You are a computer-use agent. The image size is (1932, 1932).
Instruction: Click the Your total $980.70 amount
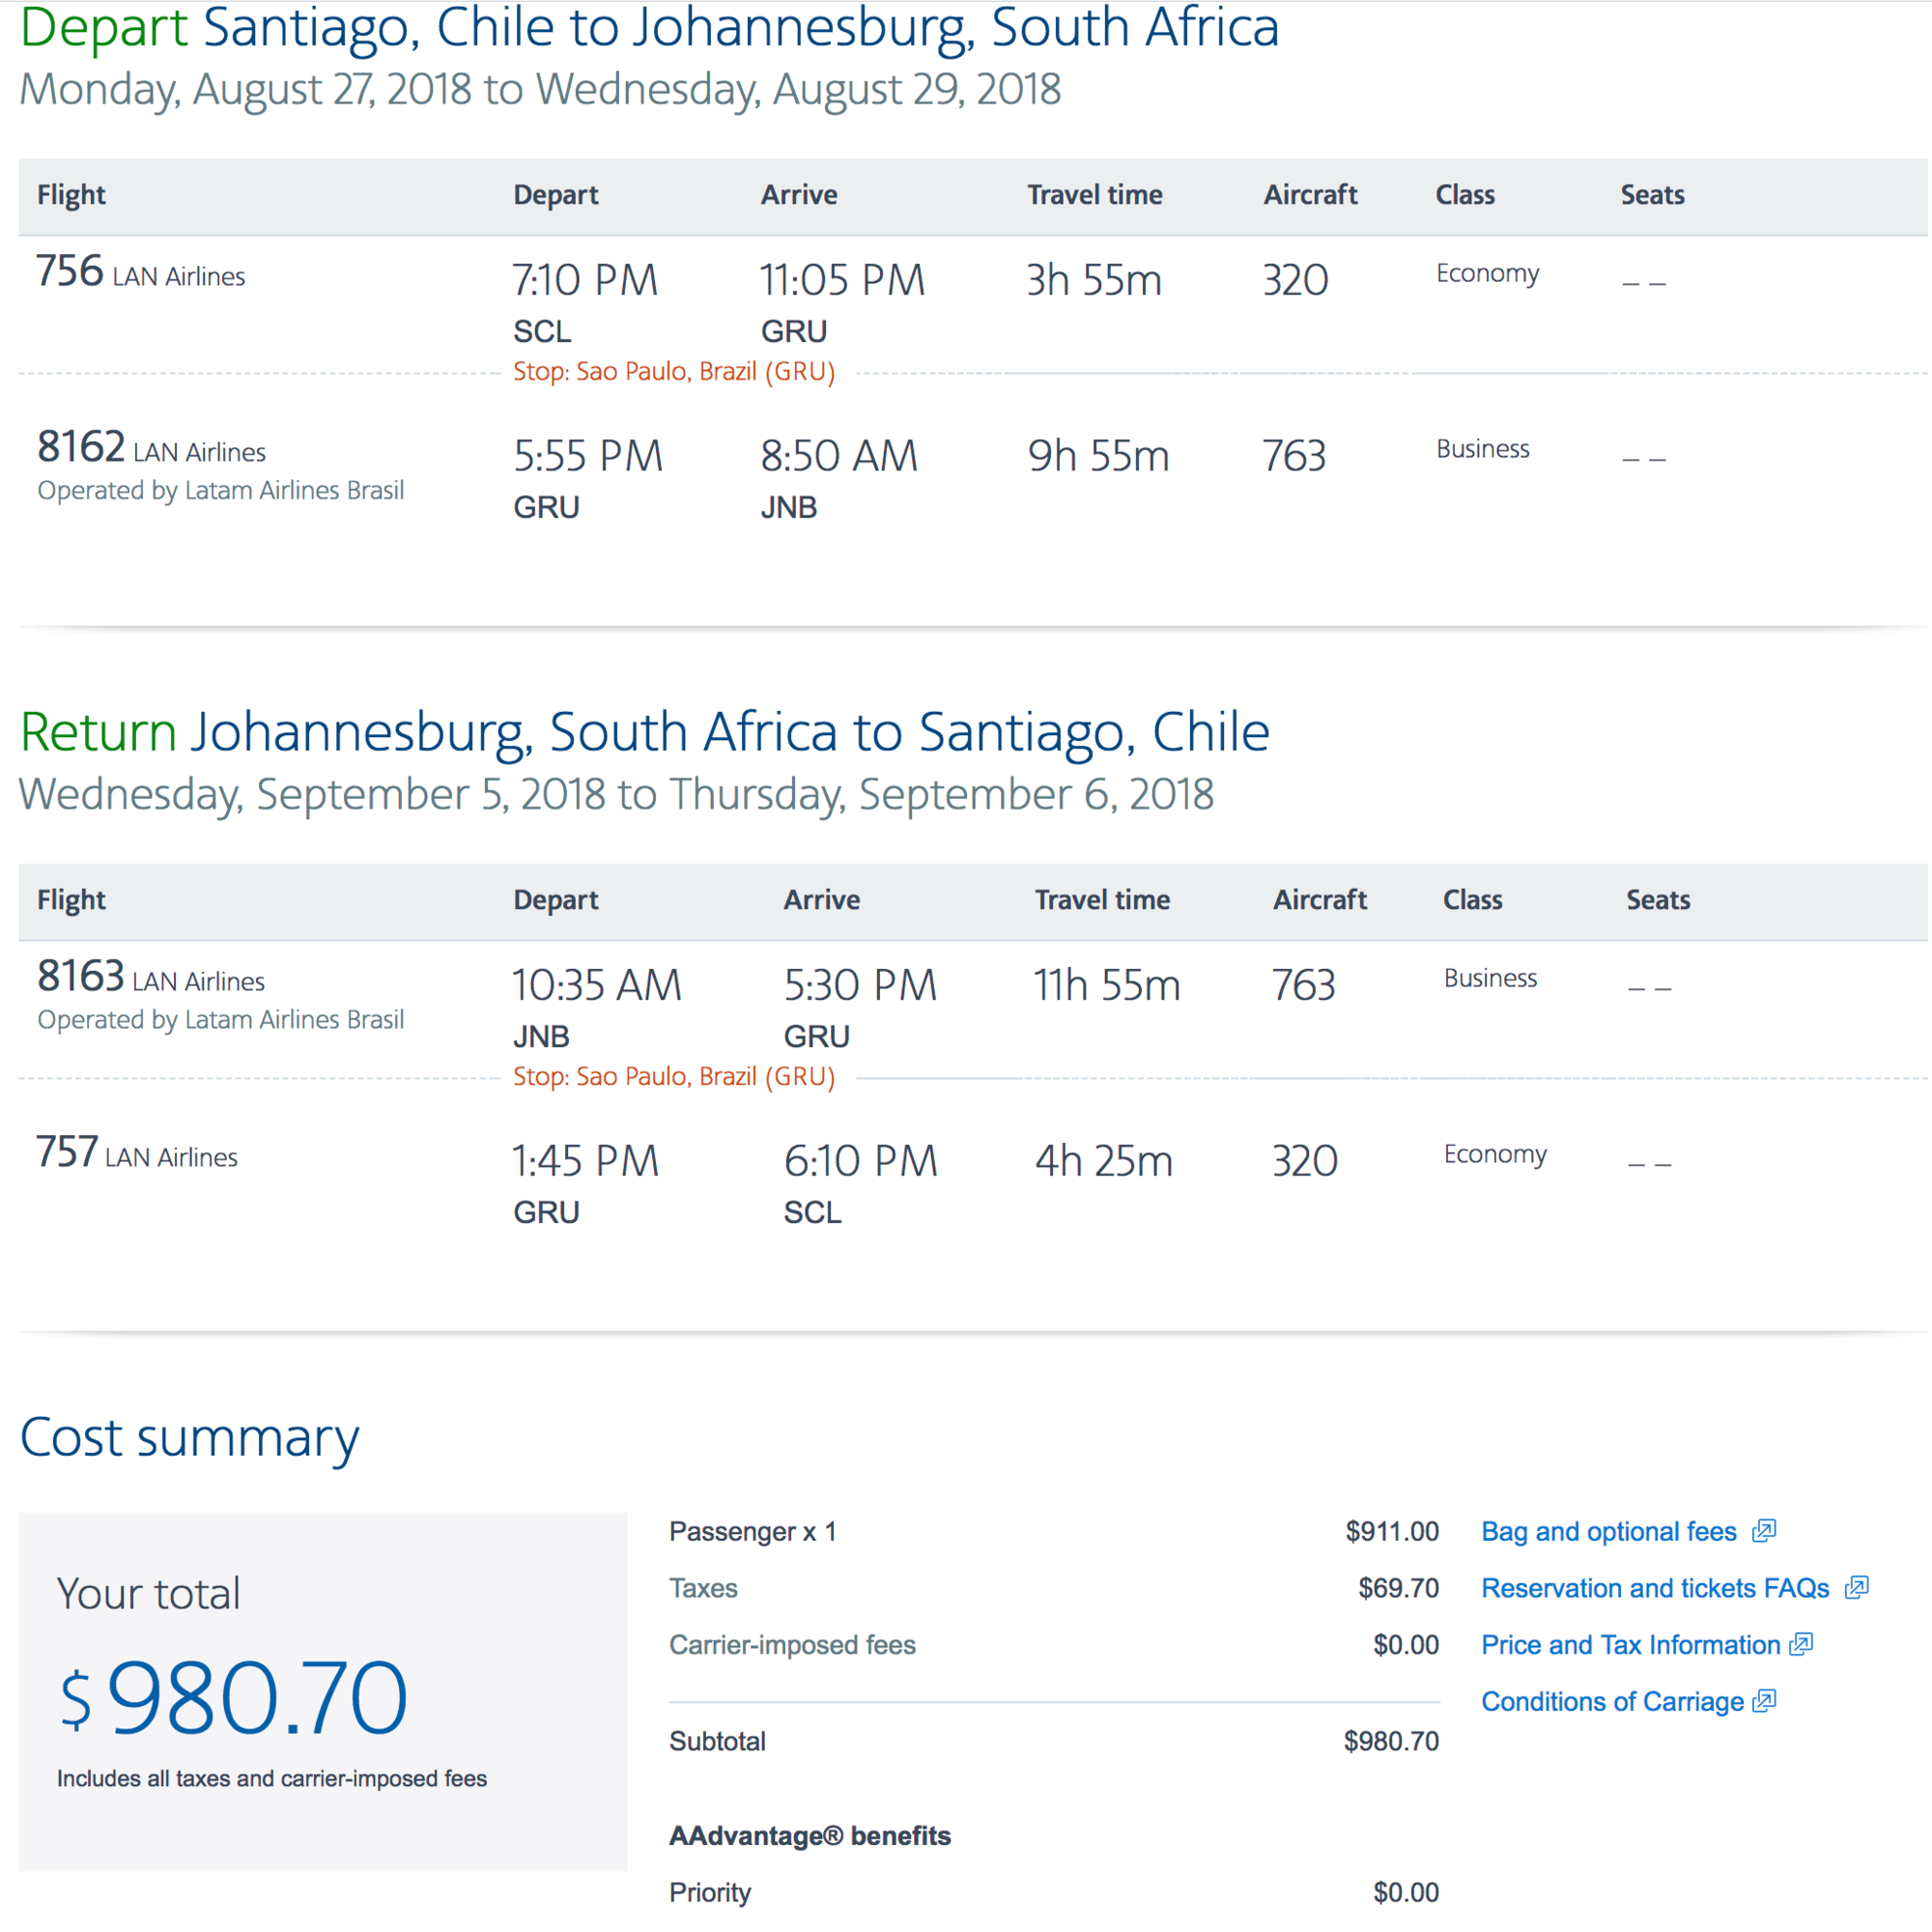click(x=234, y=1699)
